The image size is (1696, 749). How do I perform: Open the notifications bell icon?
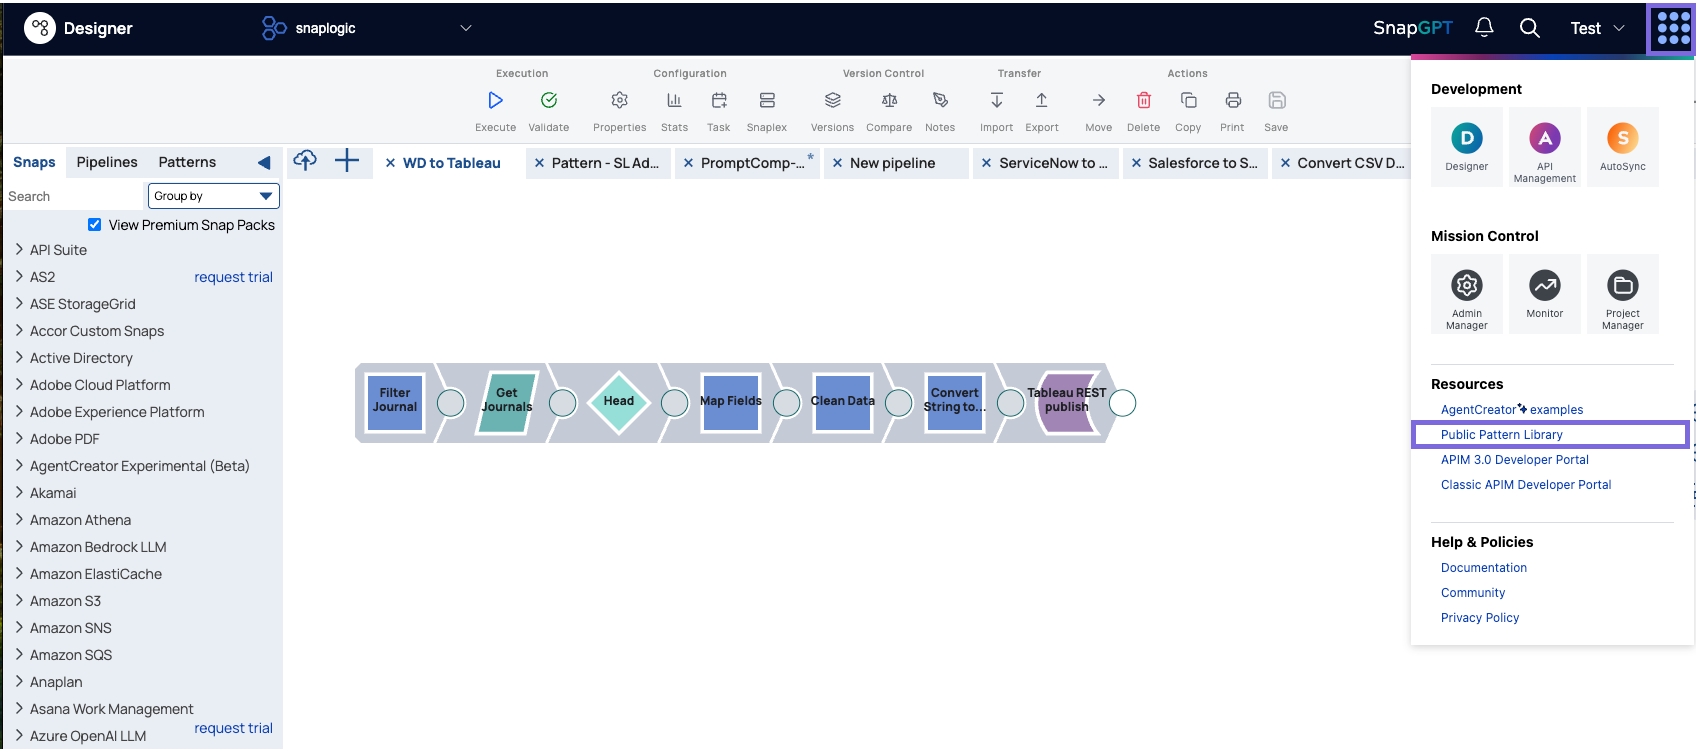click(1484, 28)
